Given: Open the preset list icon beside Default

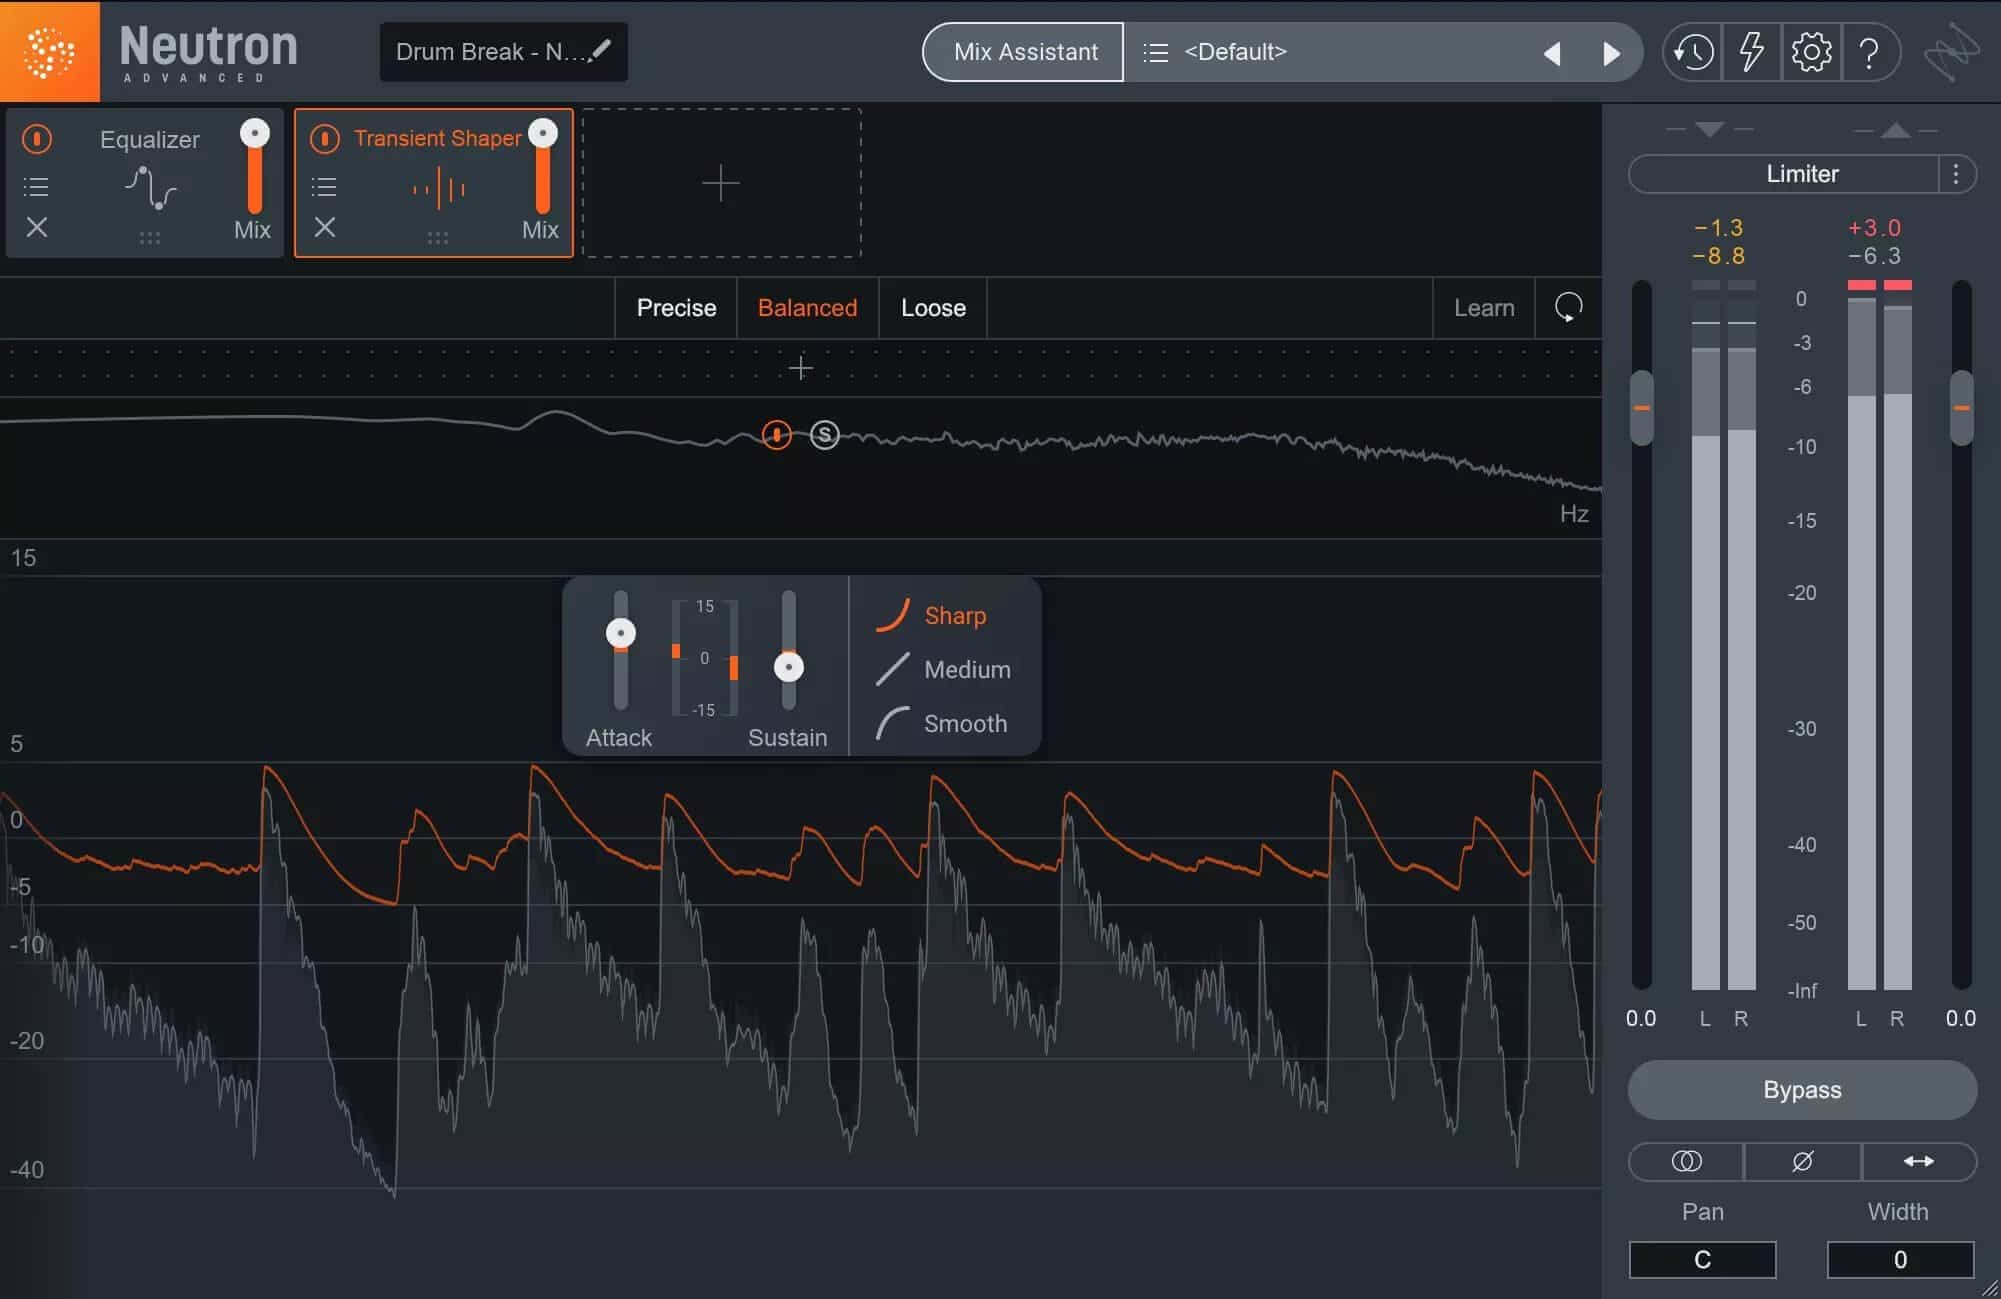Looking at the screenshot, I should coord(1155,52).
